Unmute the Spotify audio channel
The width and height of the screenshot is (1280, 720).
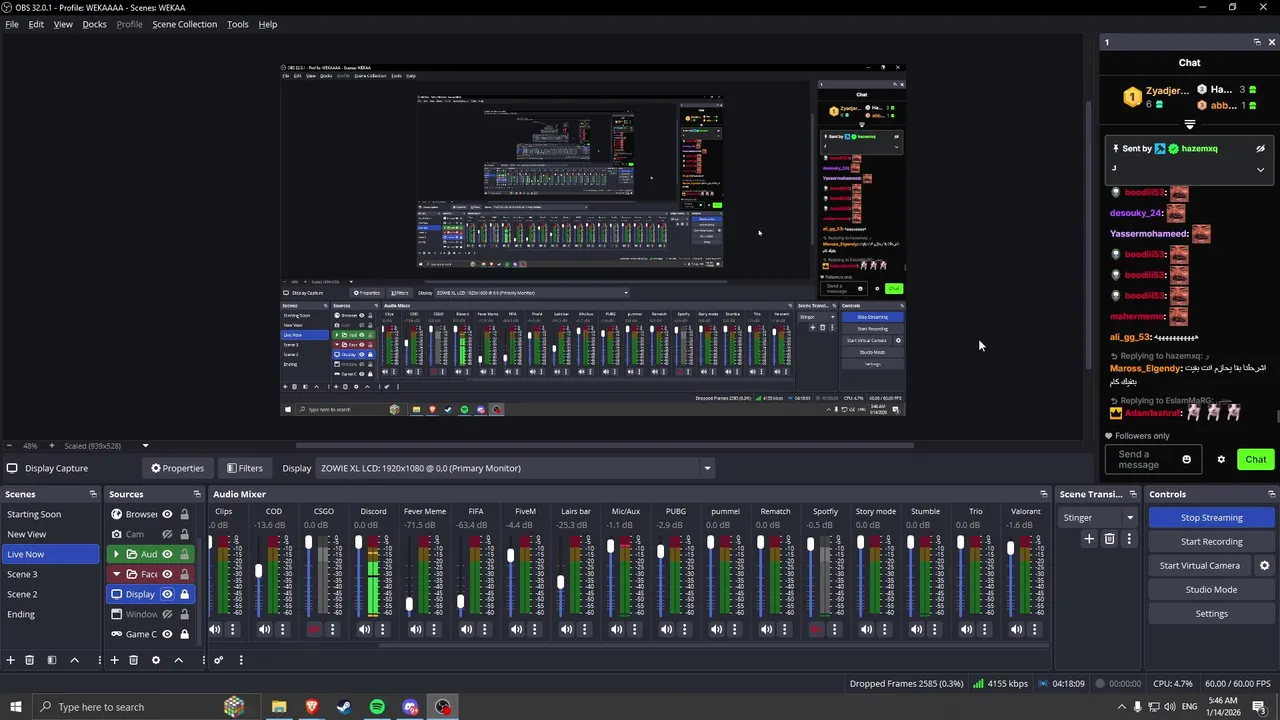pos(816,629)
